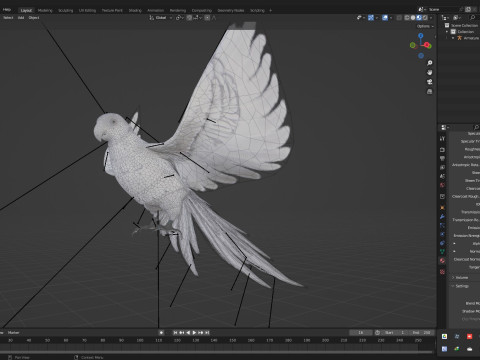The image size is (480, 360).
Task: Add a new workspace with plus button
Action: point(270,10)
